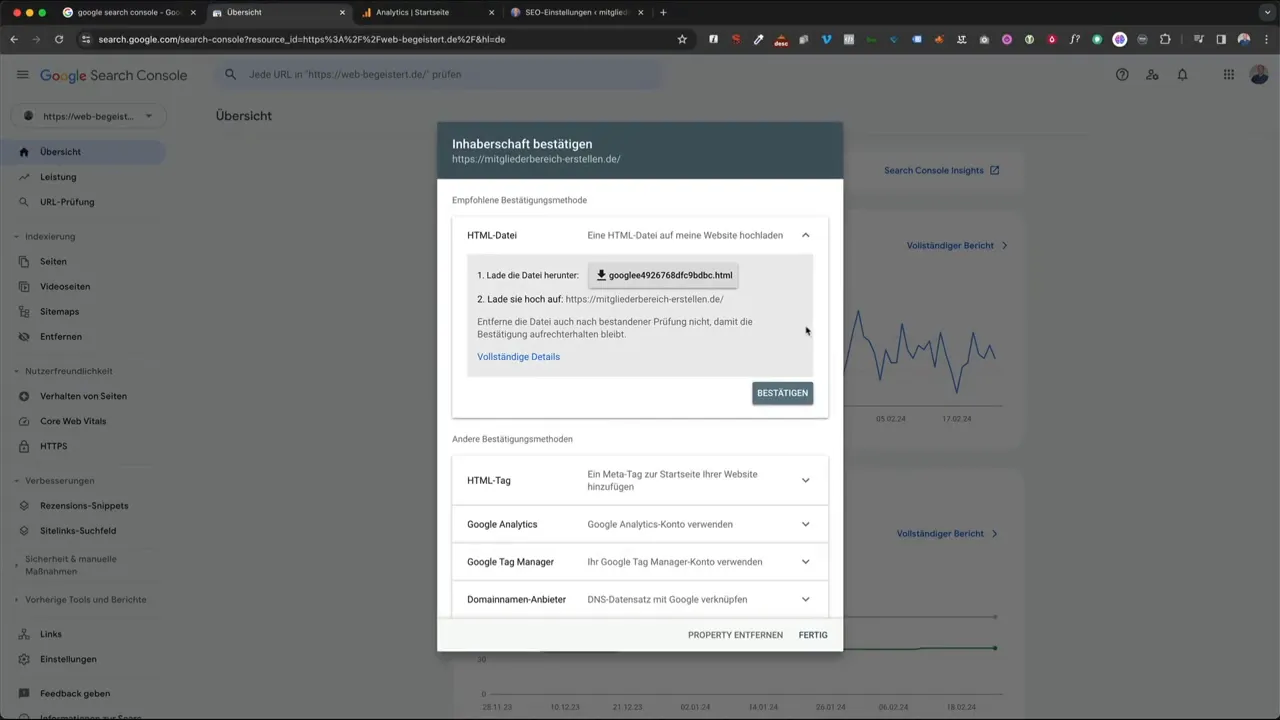The height and width of the screenshot is (720, 1280).
Task: Bookmark this page with star icon
Action: click(682, 39)
